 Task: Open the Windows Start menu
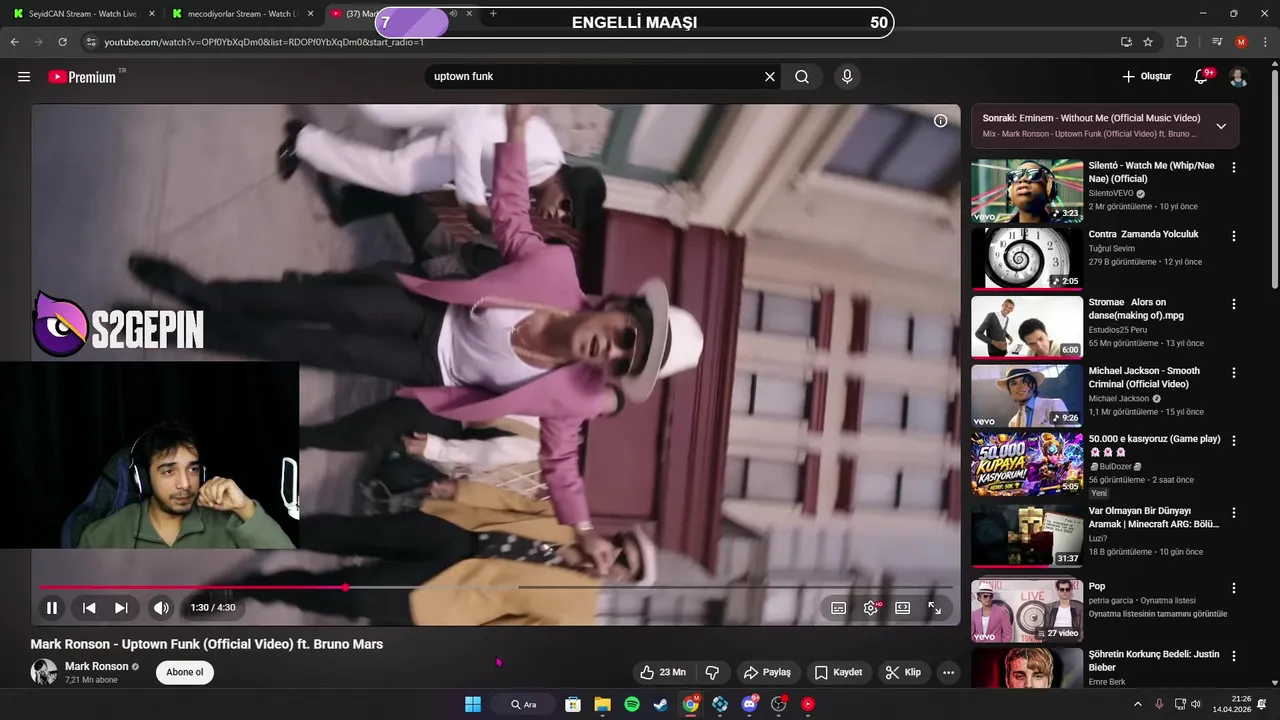point(472,704)
